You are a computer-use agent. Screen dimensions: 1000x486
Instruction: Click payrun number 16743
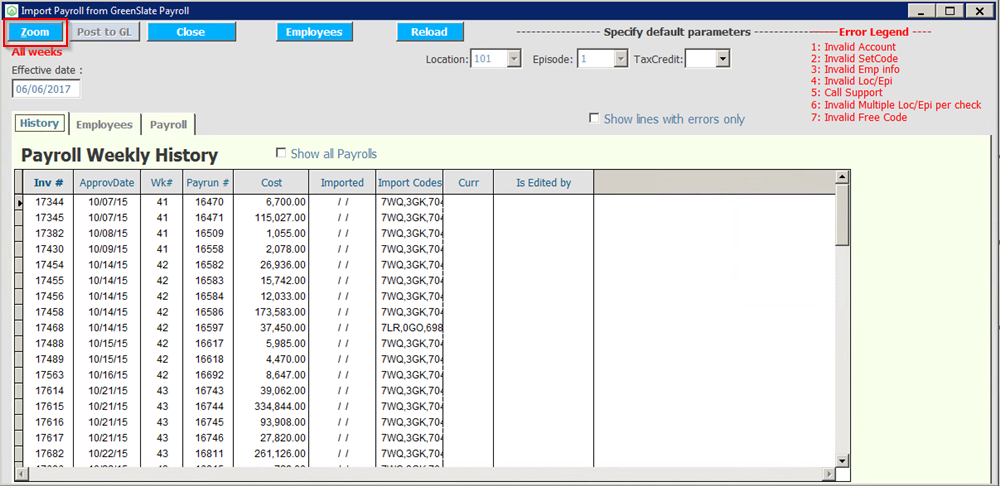tap(208, 390)
